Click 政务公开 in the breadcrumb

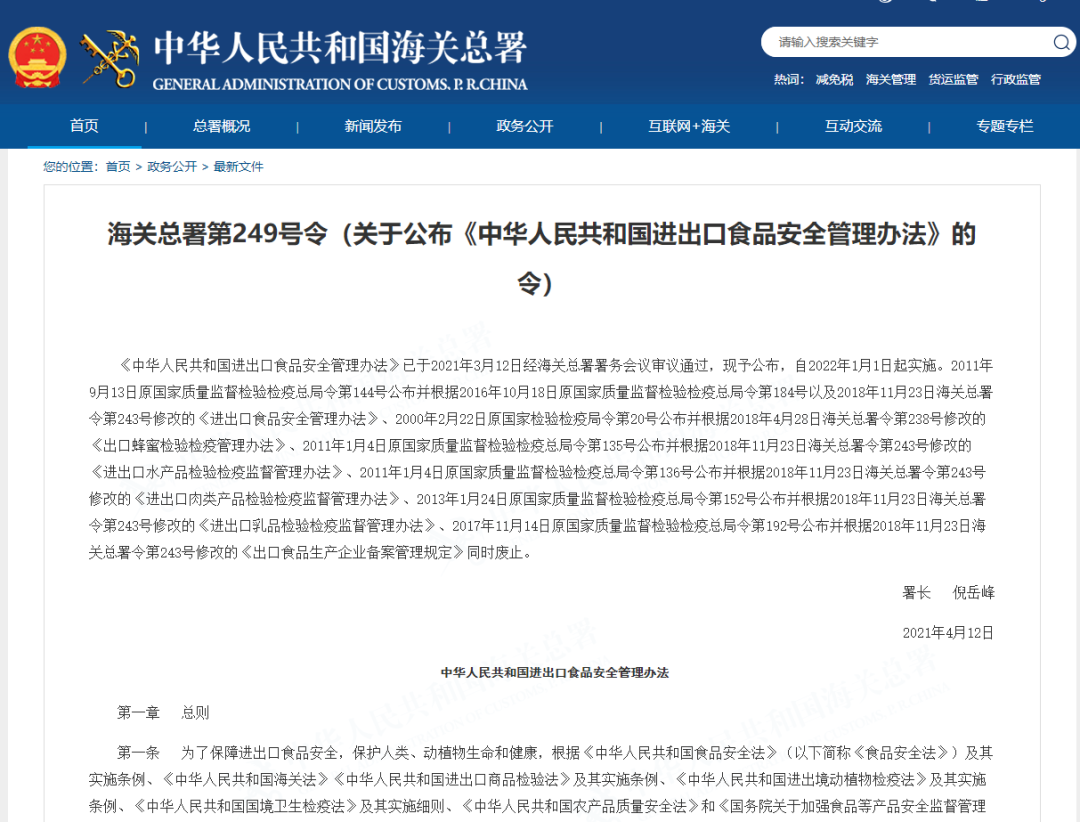tap(172, 167)
